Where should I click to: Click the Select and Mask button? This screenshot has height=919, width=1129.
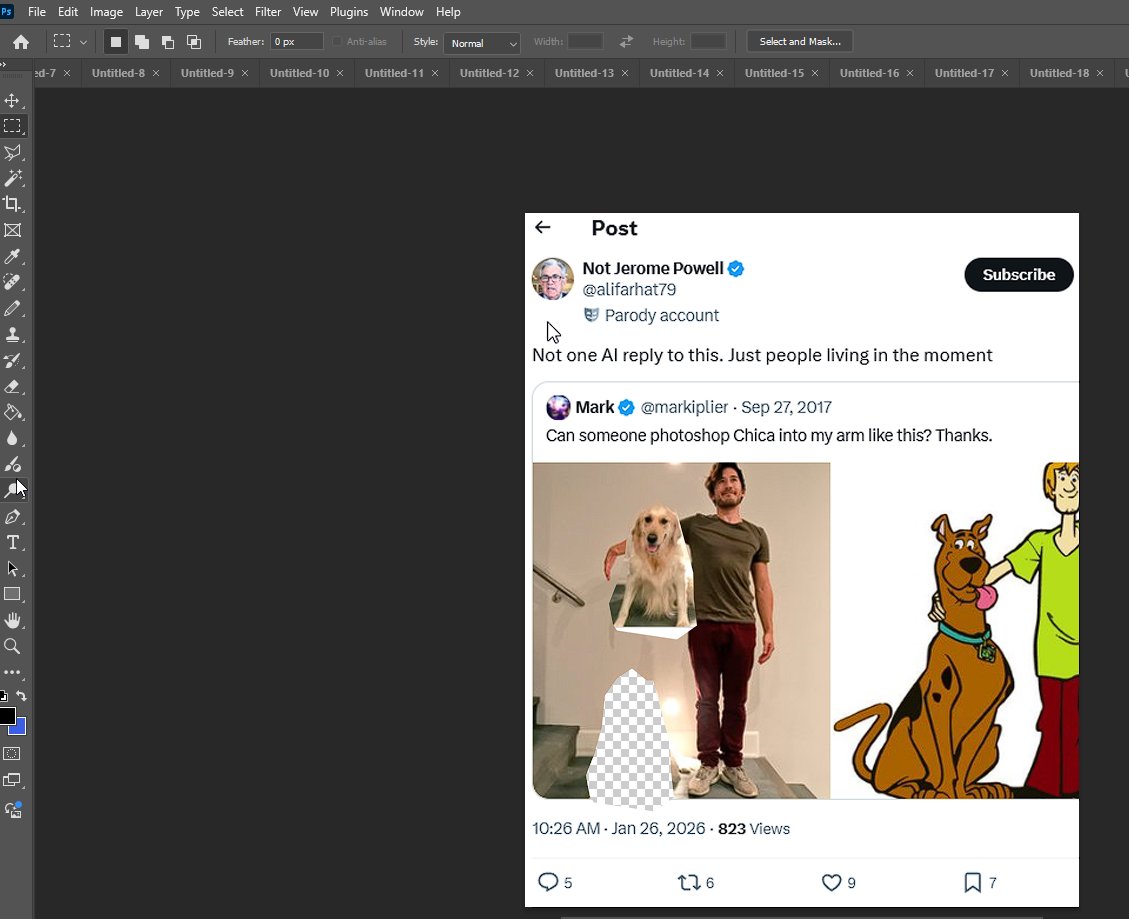click(x=800, y=42)
